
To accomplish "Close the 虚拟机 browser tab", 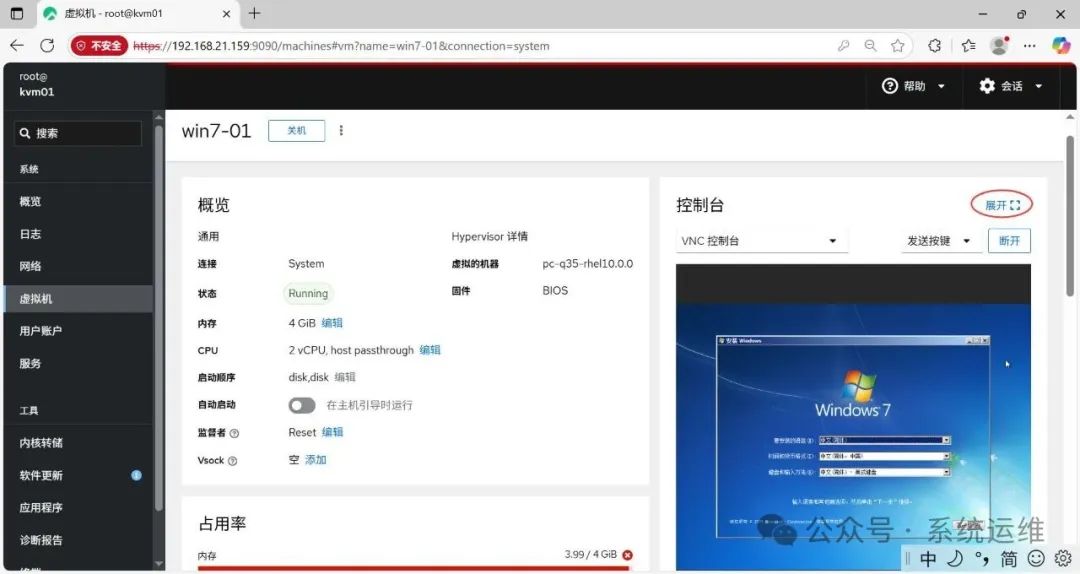I will coord(226,14).
